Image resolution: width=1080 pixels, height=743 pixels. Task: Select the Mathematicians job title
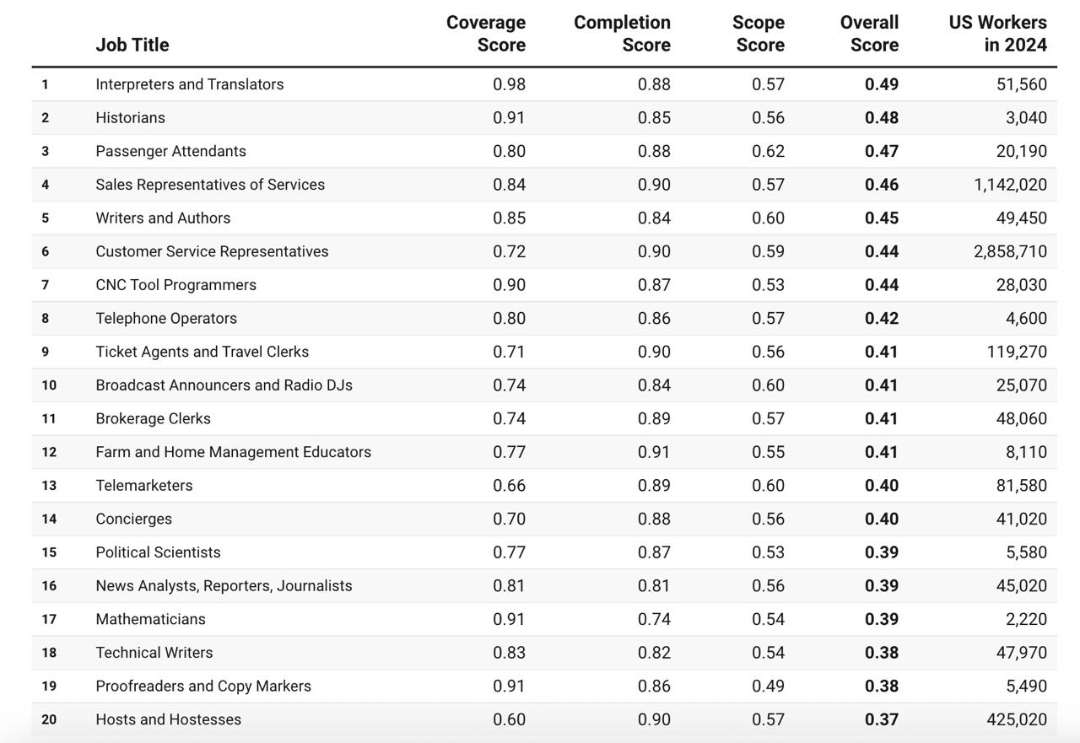tap(151, 619)
